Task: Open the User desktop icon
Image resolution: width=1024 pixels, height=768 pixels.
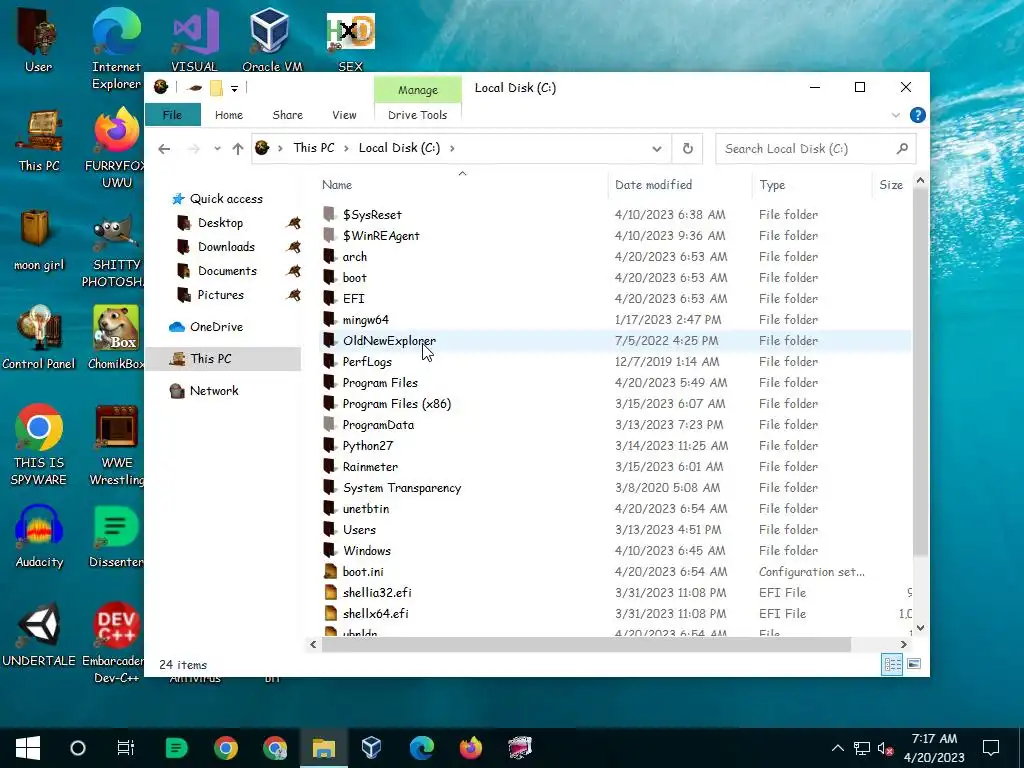Action: pos(38,39)
